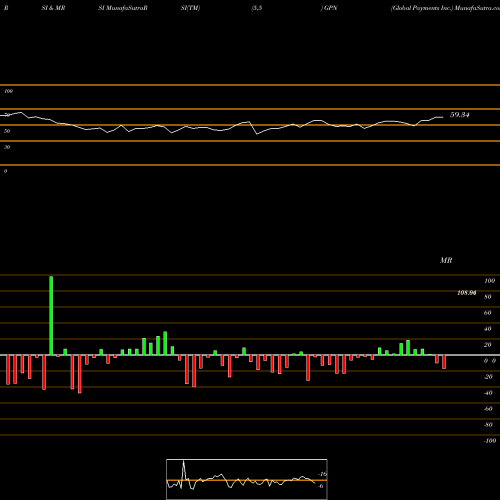Click the 80 axis label in MR panel

coord(488,297)
